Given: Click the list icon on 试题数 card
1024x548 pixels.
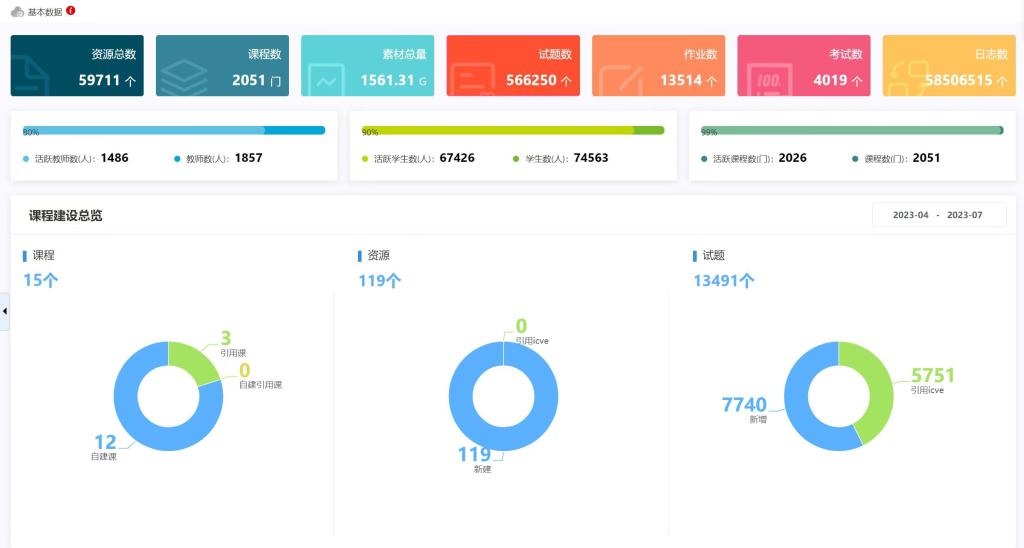Looking at the screenshot, I should click(x=472, y=80).
